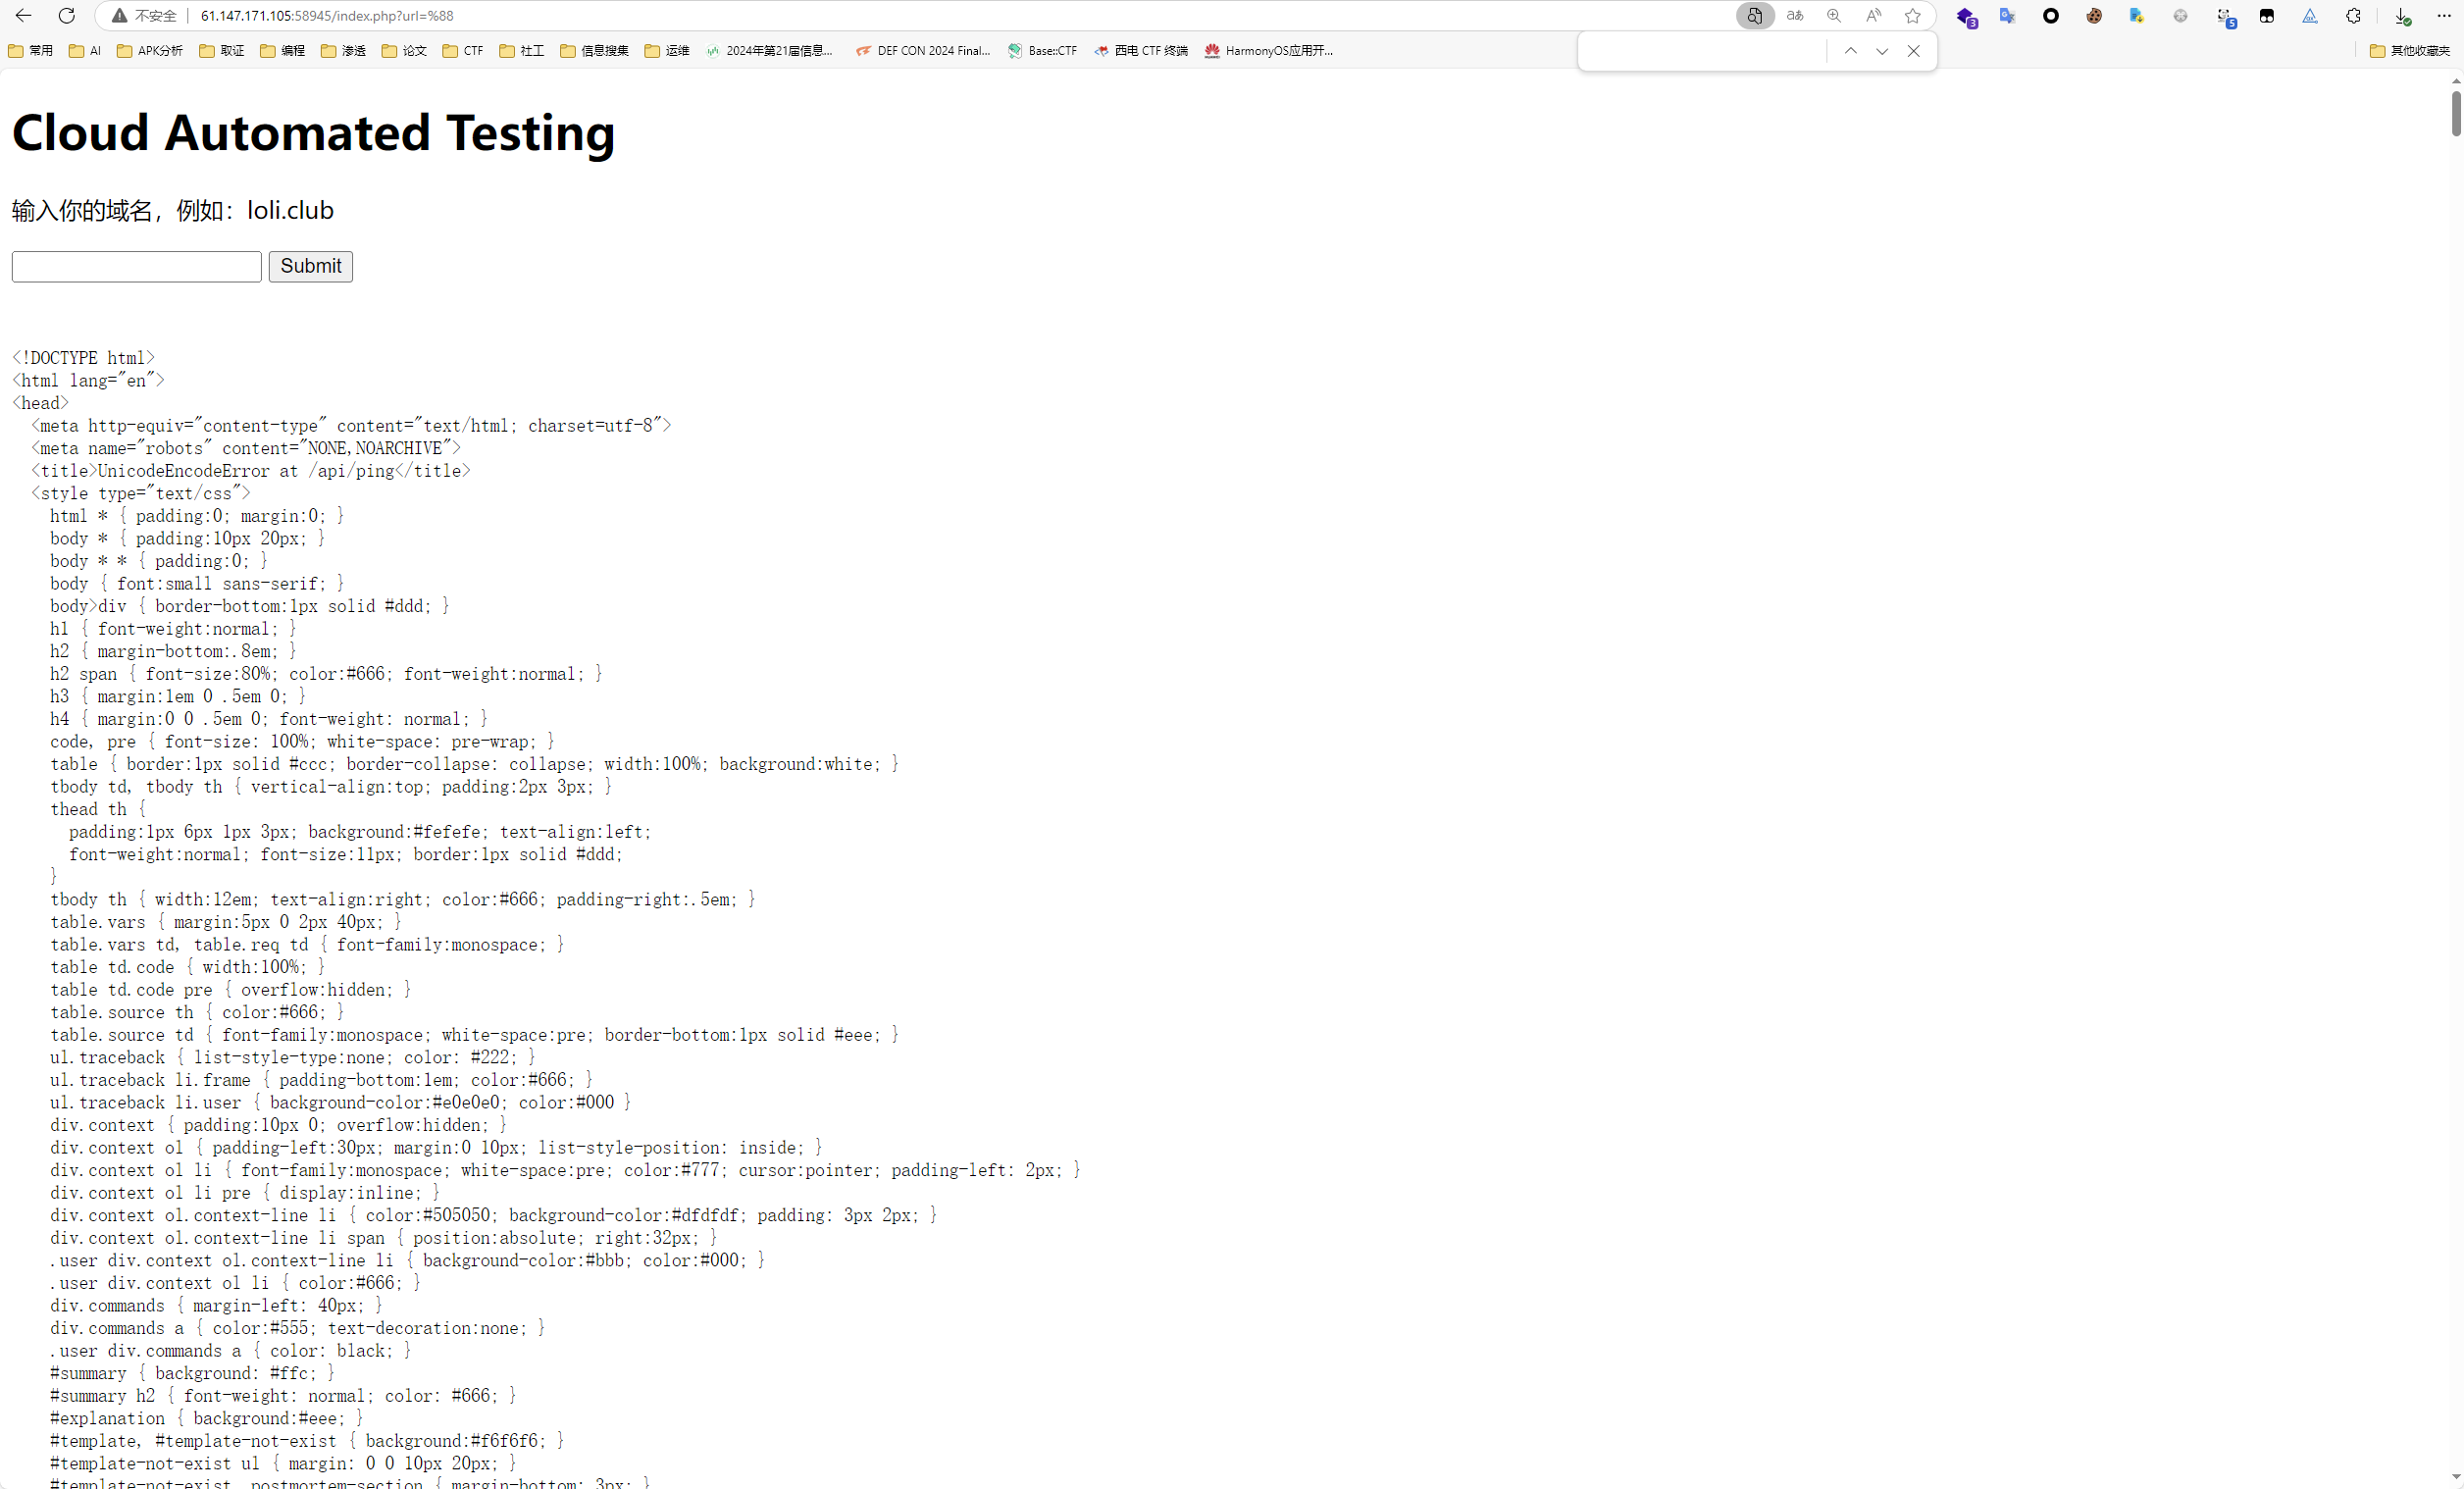Viewport: 2464px width, 1489px height.
Task: Click the Submit button
Action: pos(311,266)
